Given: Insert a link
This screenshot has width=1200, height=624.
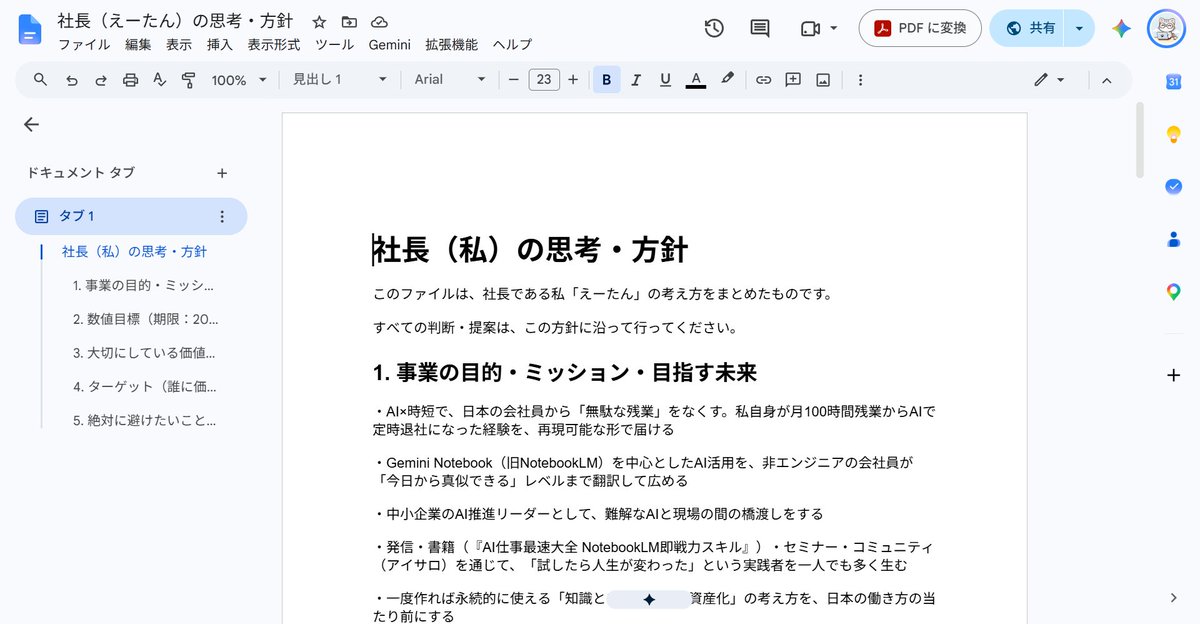Looking at the screenshot, I should 763,80.
